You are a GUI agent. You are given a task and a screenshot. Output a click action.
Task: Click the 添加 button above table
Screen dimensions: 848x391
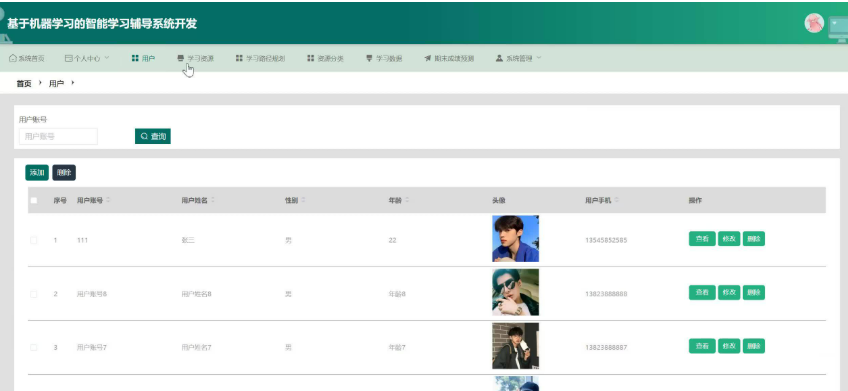37,173
